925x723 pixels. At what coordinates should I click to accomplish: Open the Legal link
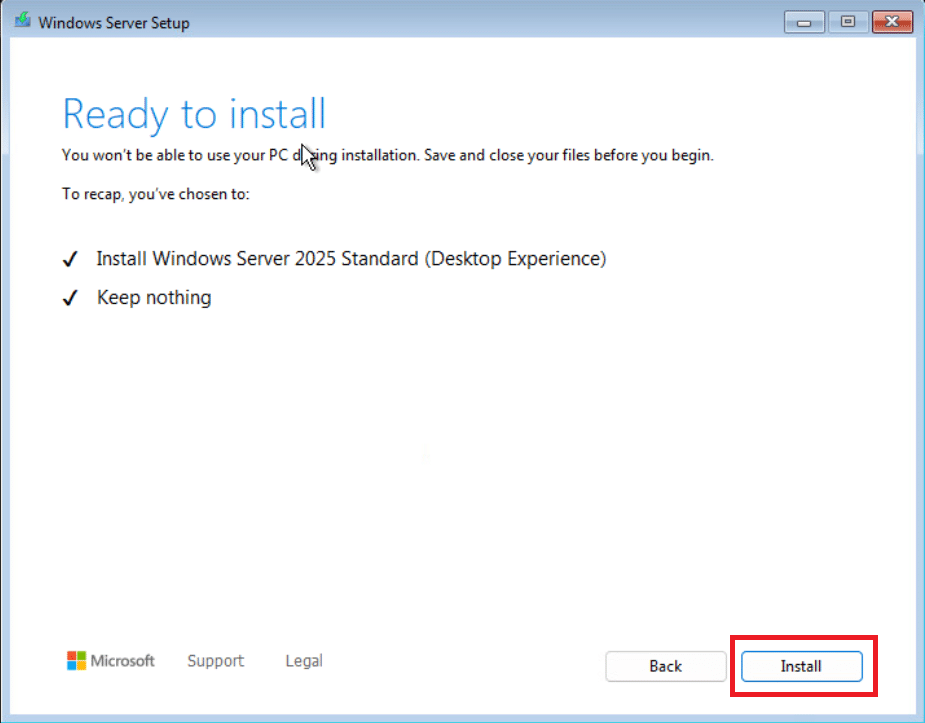click(x=304, y=660)
